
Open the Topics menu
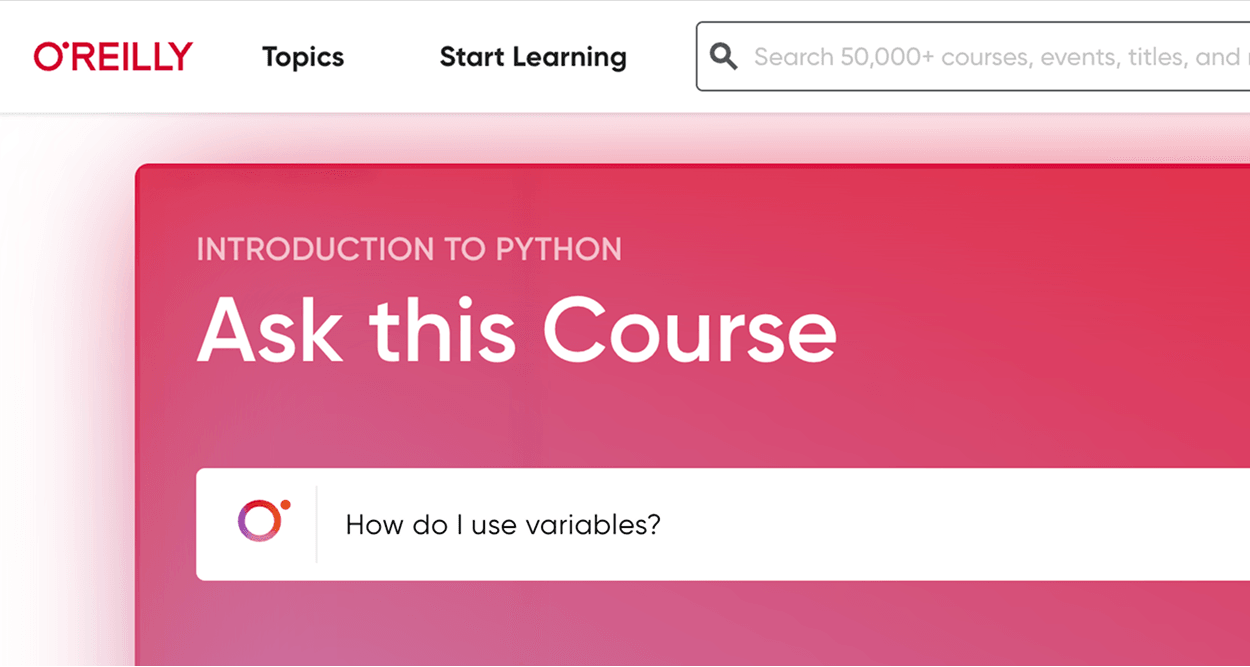303,57
